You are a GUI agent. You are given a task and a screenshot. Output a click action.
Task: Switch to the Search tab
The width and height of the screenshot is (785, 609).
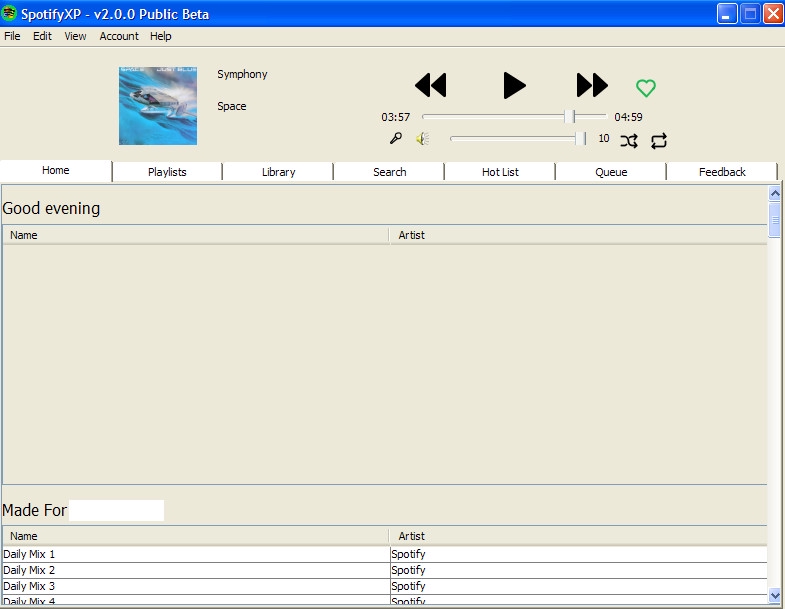pyautogui.click(x=389, y=172)
